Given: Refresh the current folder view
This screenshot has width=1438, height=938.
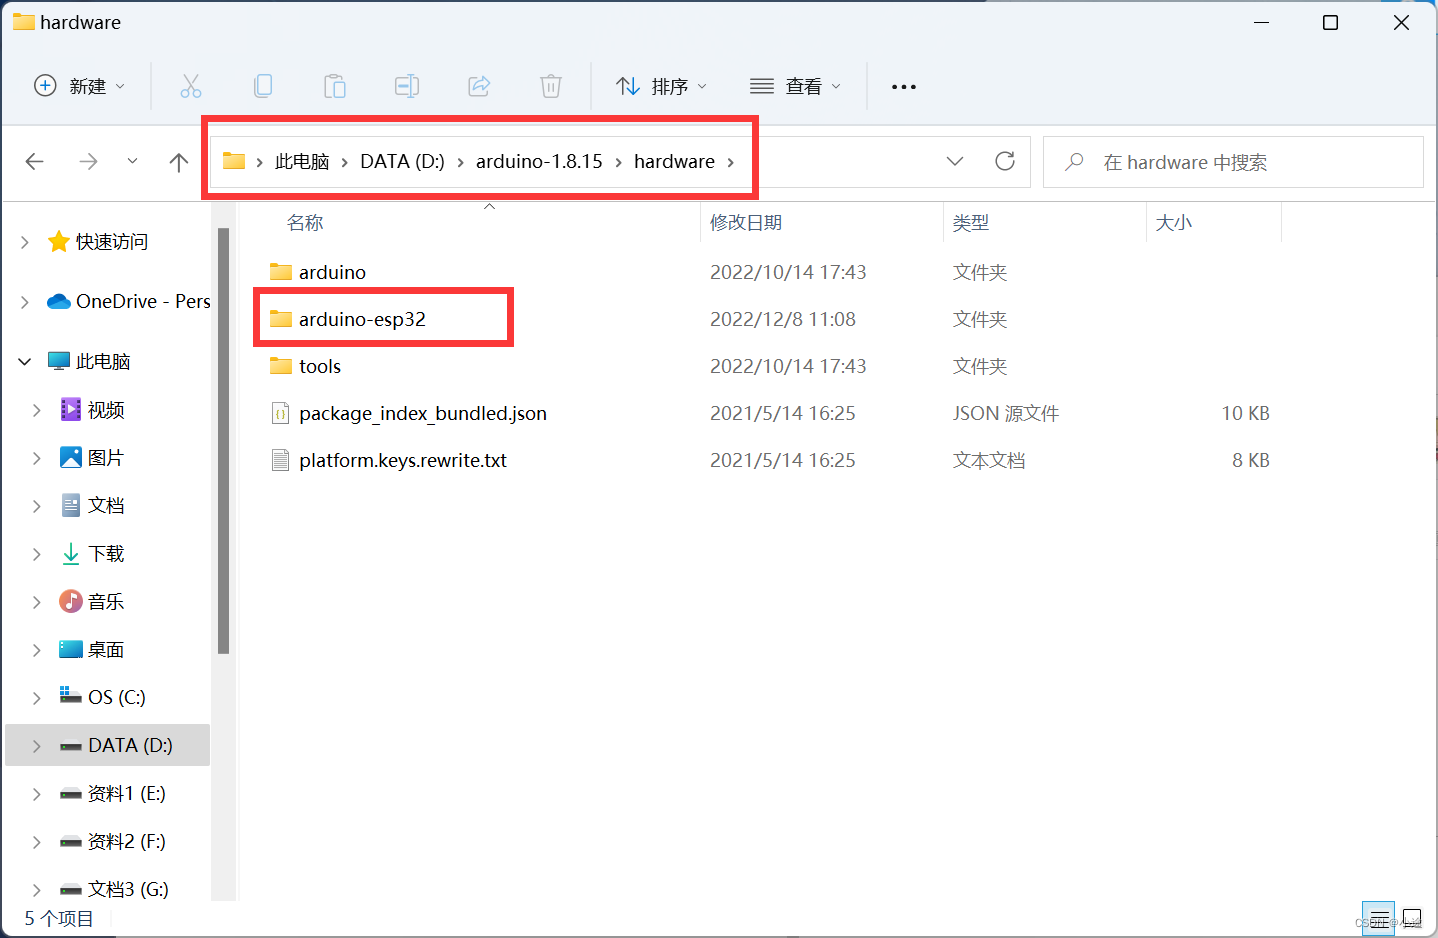Looking at the screenshot, I should pyautogui.click(x=1005, y=161).
